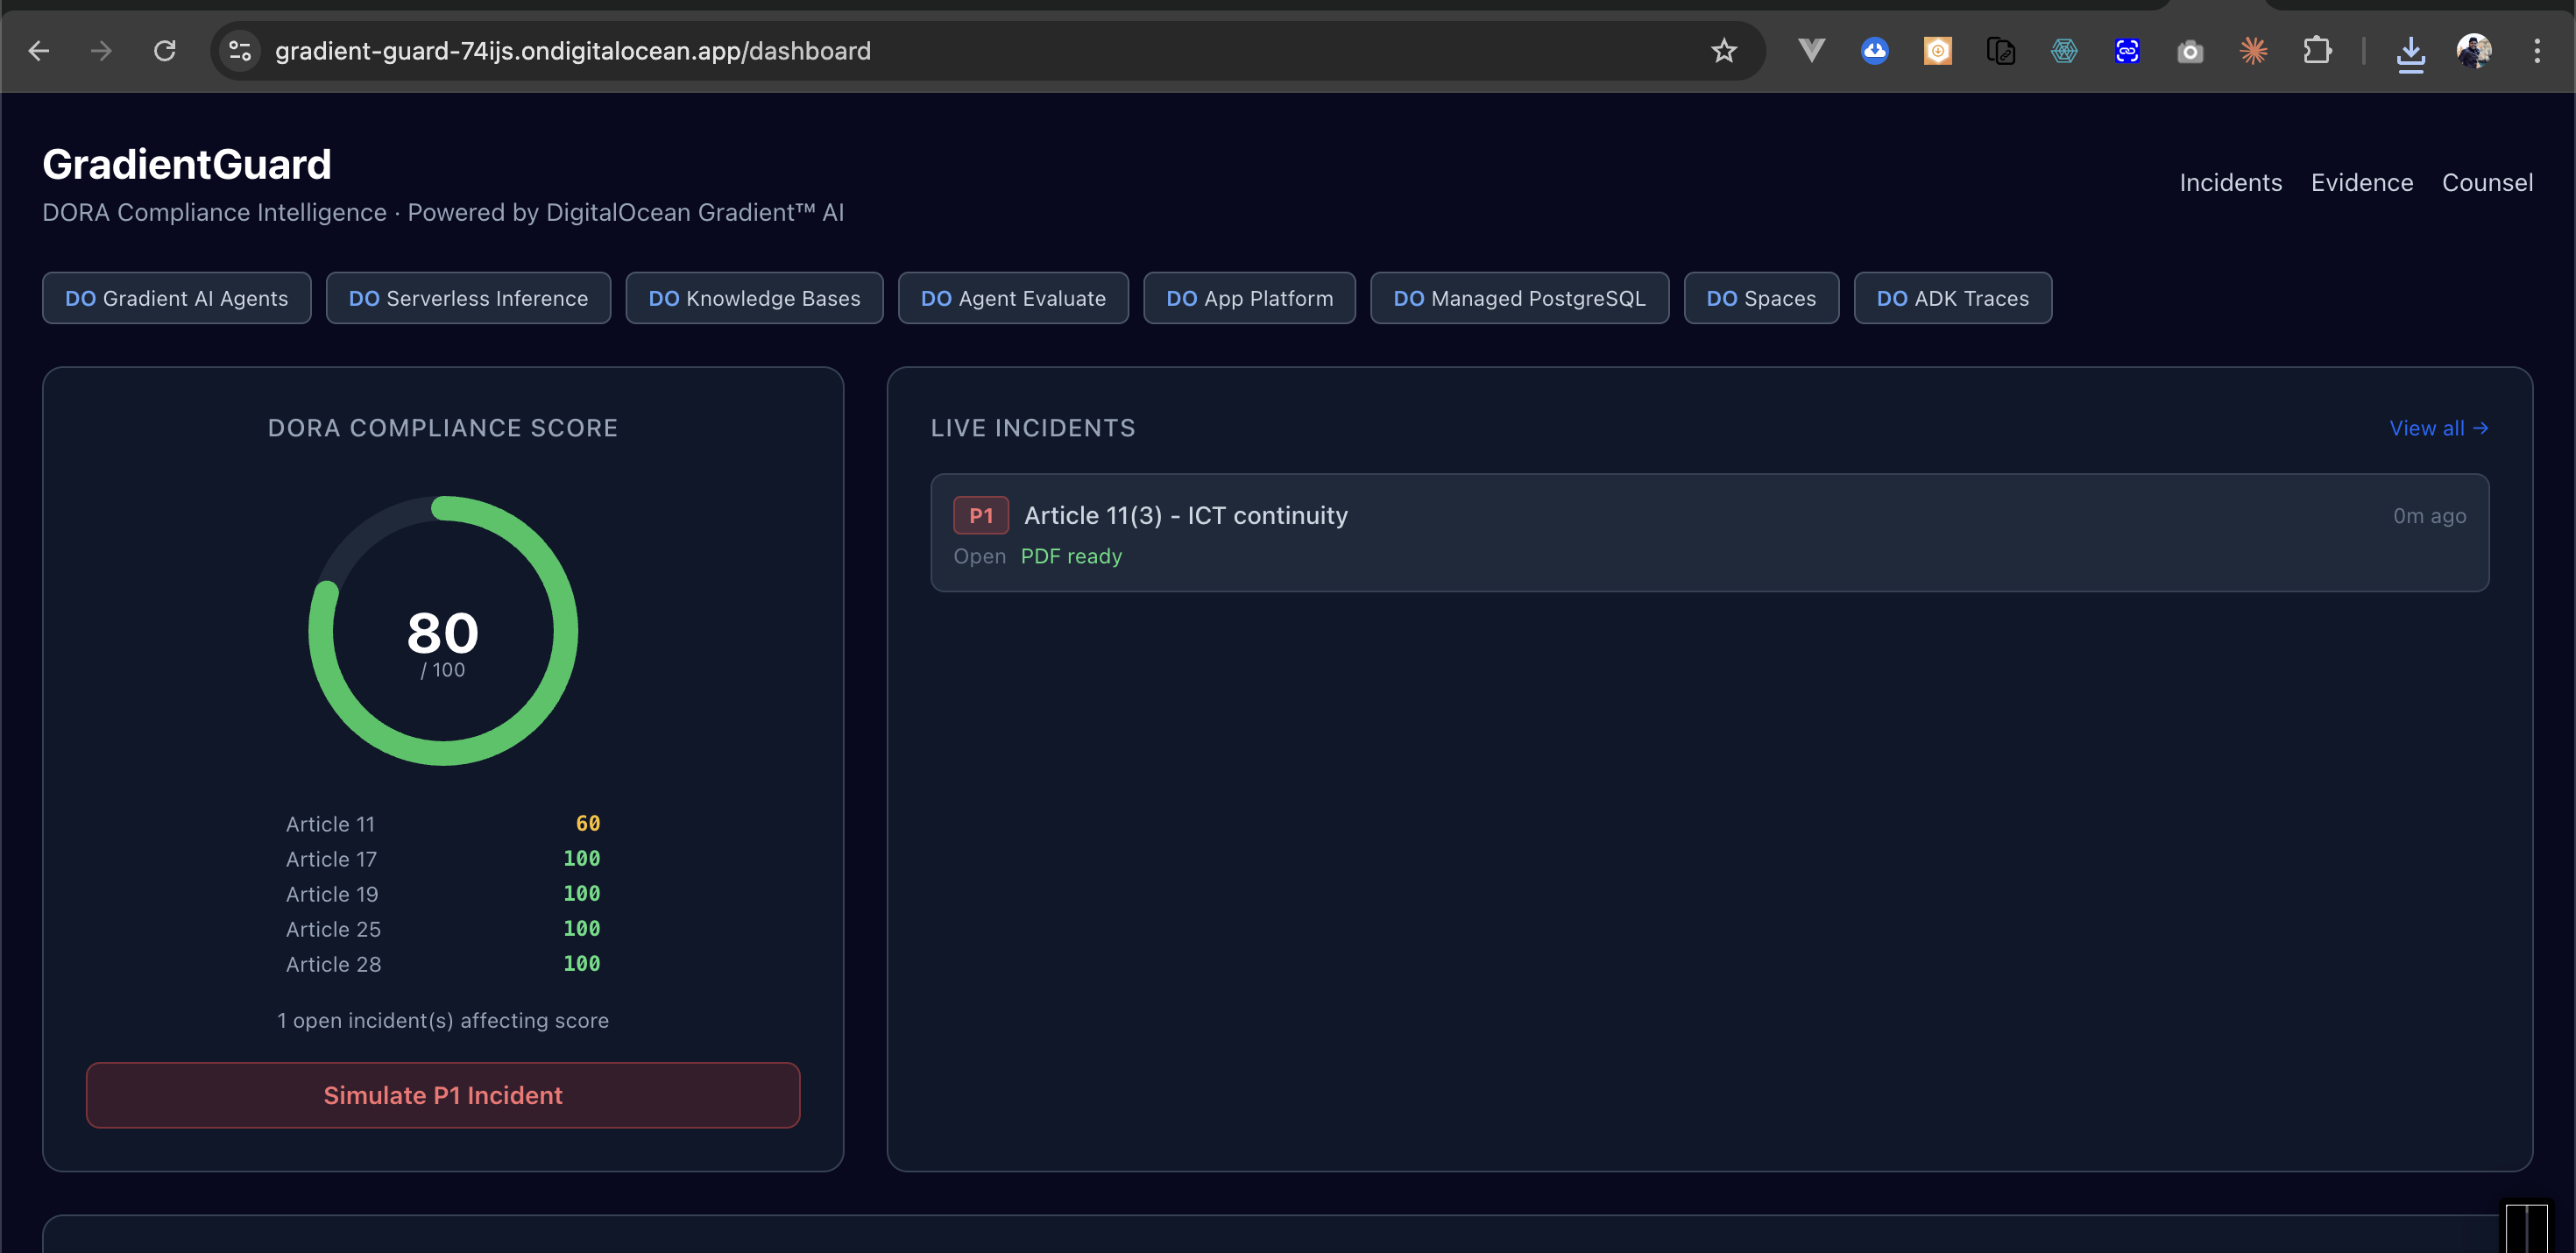Screen dimensions: 2576x1253
Task: Click the browser back arrow
Action: pyautogui.click(x=39, y=51)
